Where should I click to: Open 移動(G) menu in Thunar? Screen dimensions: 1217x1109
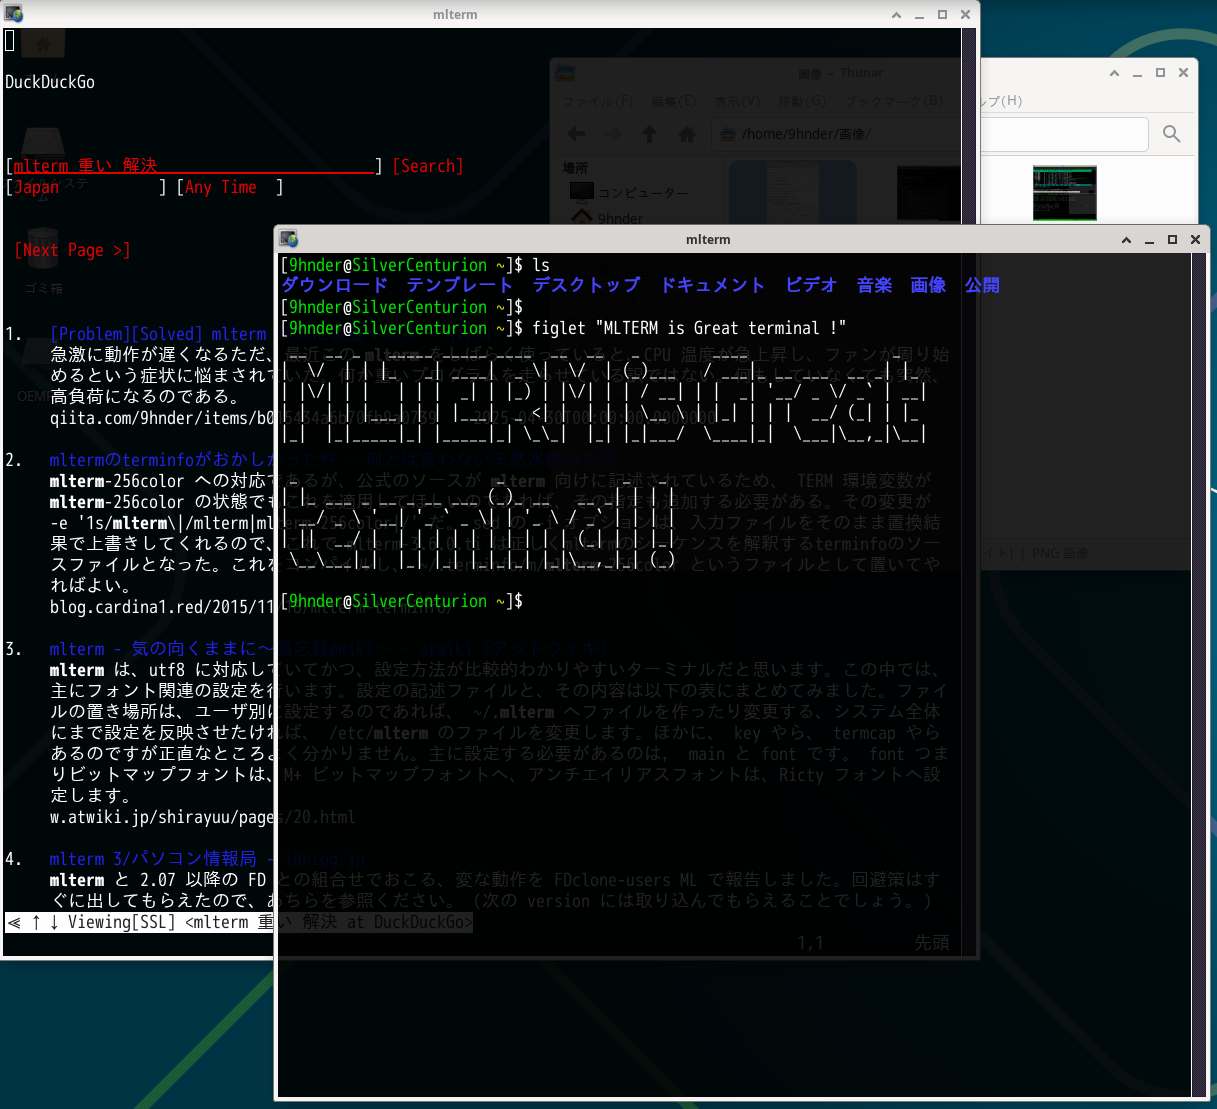point(802,101)
